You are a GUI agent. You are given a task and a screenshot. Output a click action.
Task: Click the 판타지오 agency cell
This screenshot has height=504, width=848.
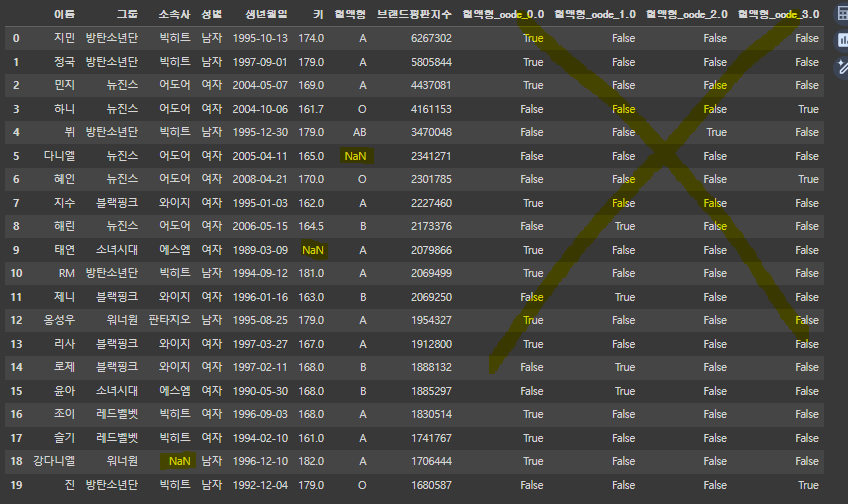coord(170,320)
